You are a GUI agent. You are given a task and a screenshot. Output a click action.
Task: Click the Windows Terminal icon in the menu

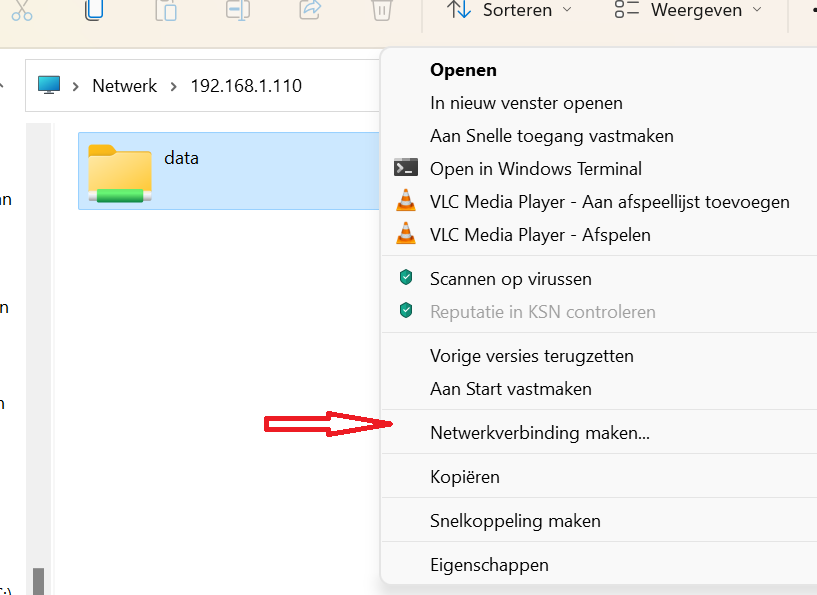[405, 168]
